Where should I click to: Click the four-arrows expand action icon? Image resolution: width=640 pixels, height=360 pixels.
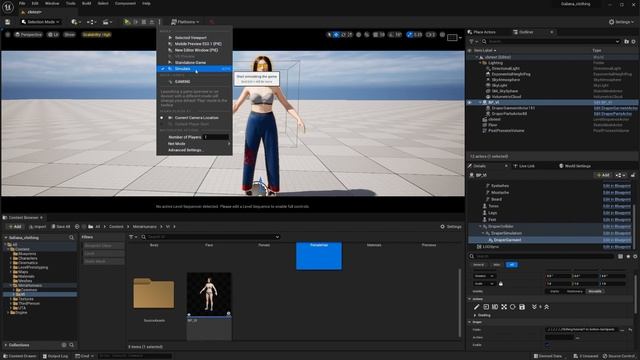tap(504, 307)
